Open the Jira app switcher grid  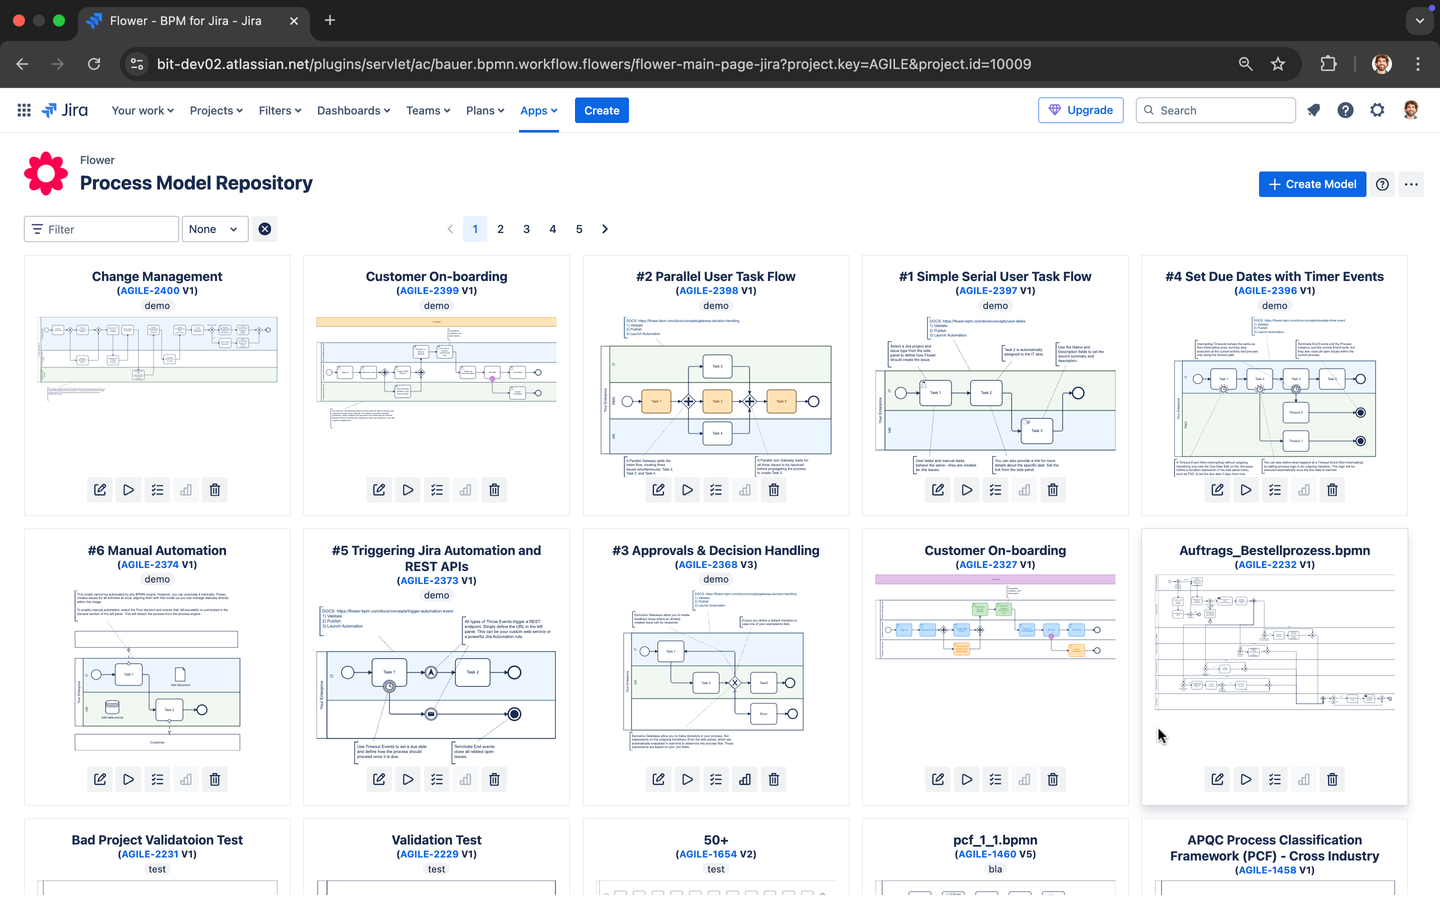pos(24,110)
